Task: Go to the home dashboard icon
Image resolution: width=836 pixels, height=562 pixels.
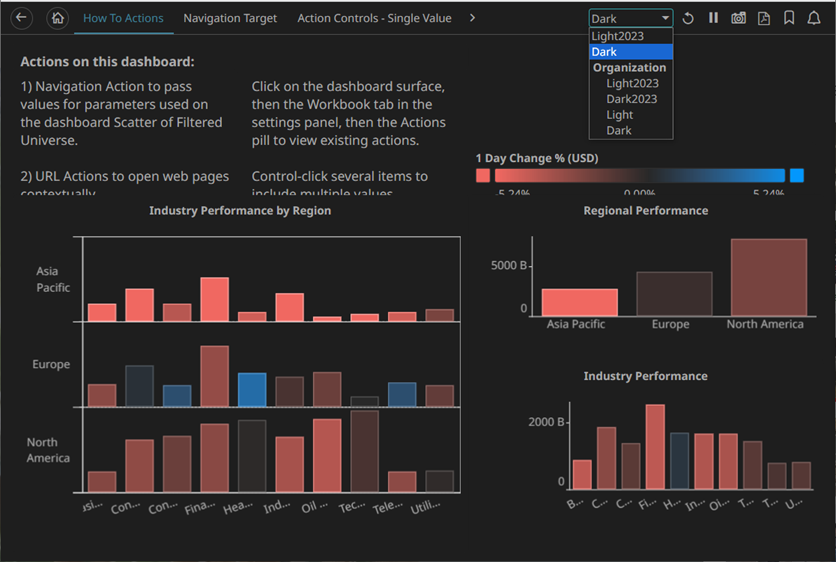Action: click(58, 18)
